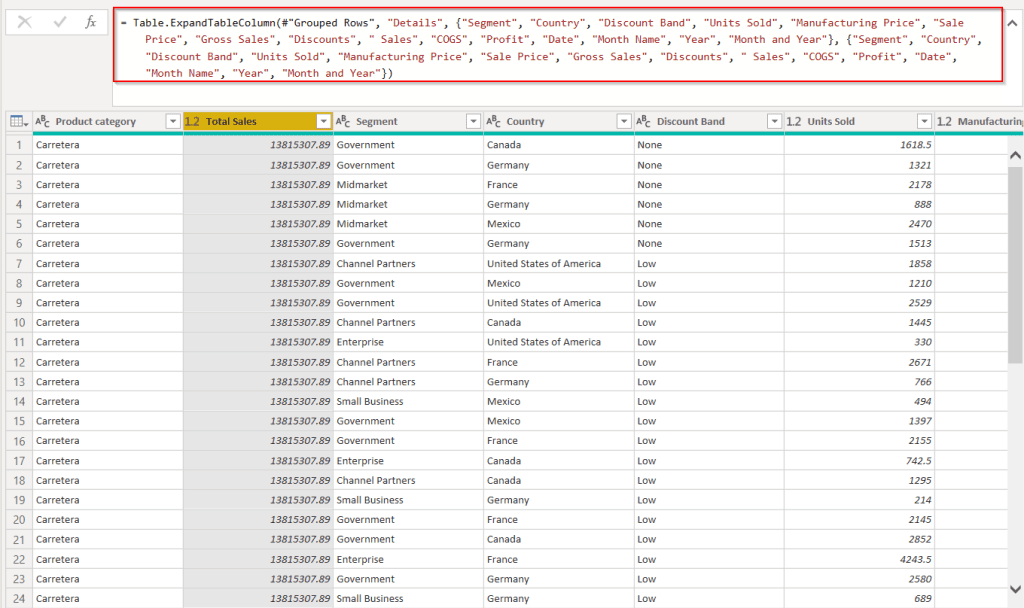Click Country cell in row 3, France
Viewport: 1024px width, 608px height.
coord(558,184)
